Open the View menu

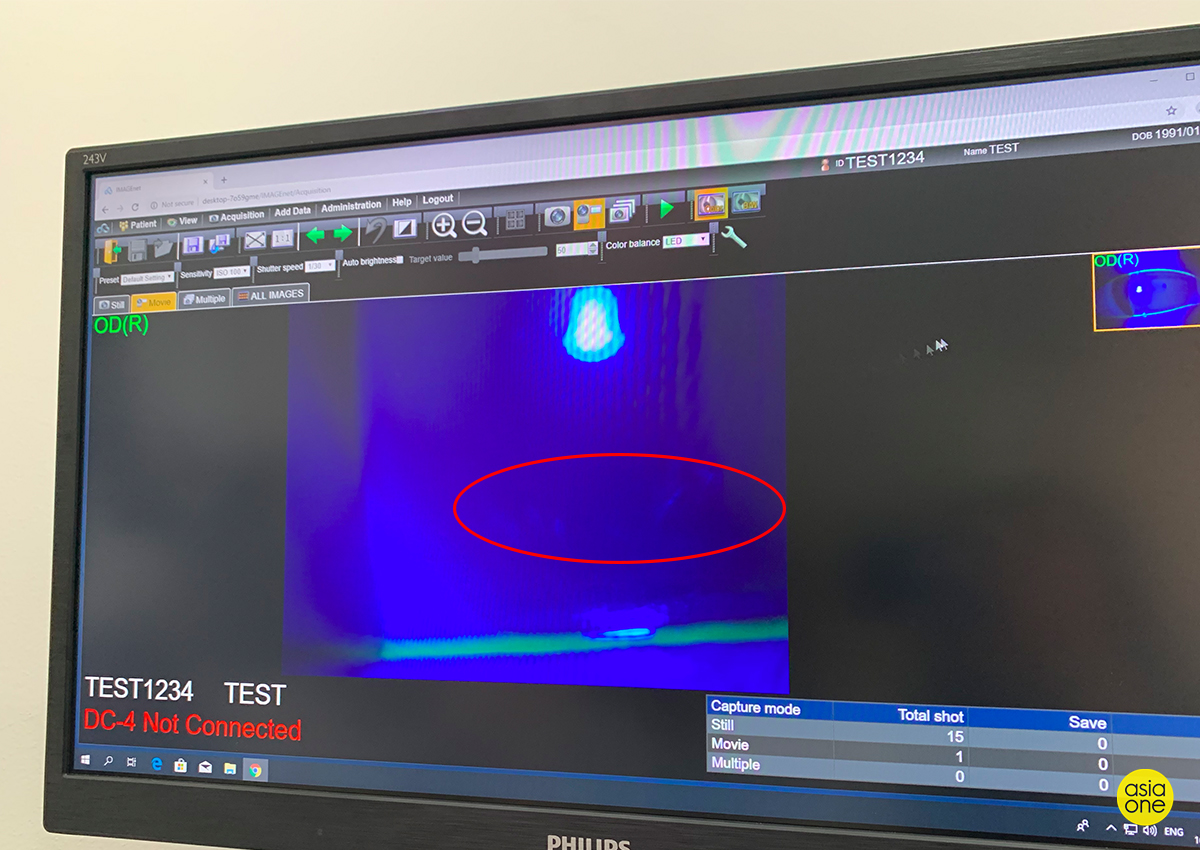[183, 221]
